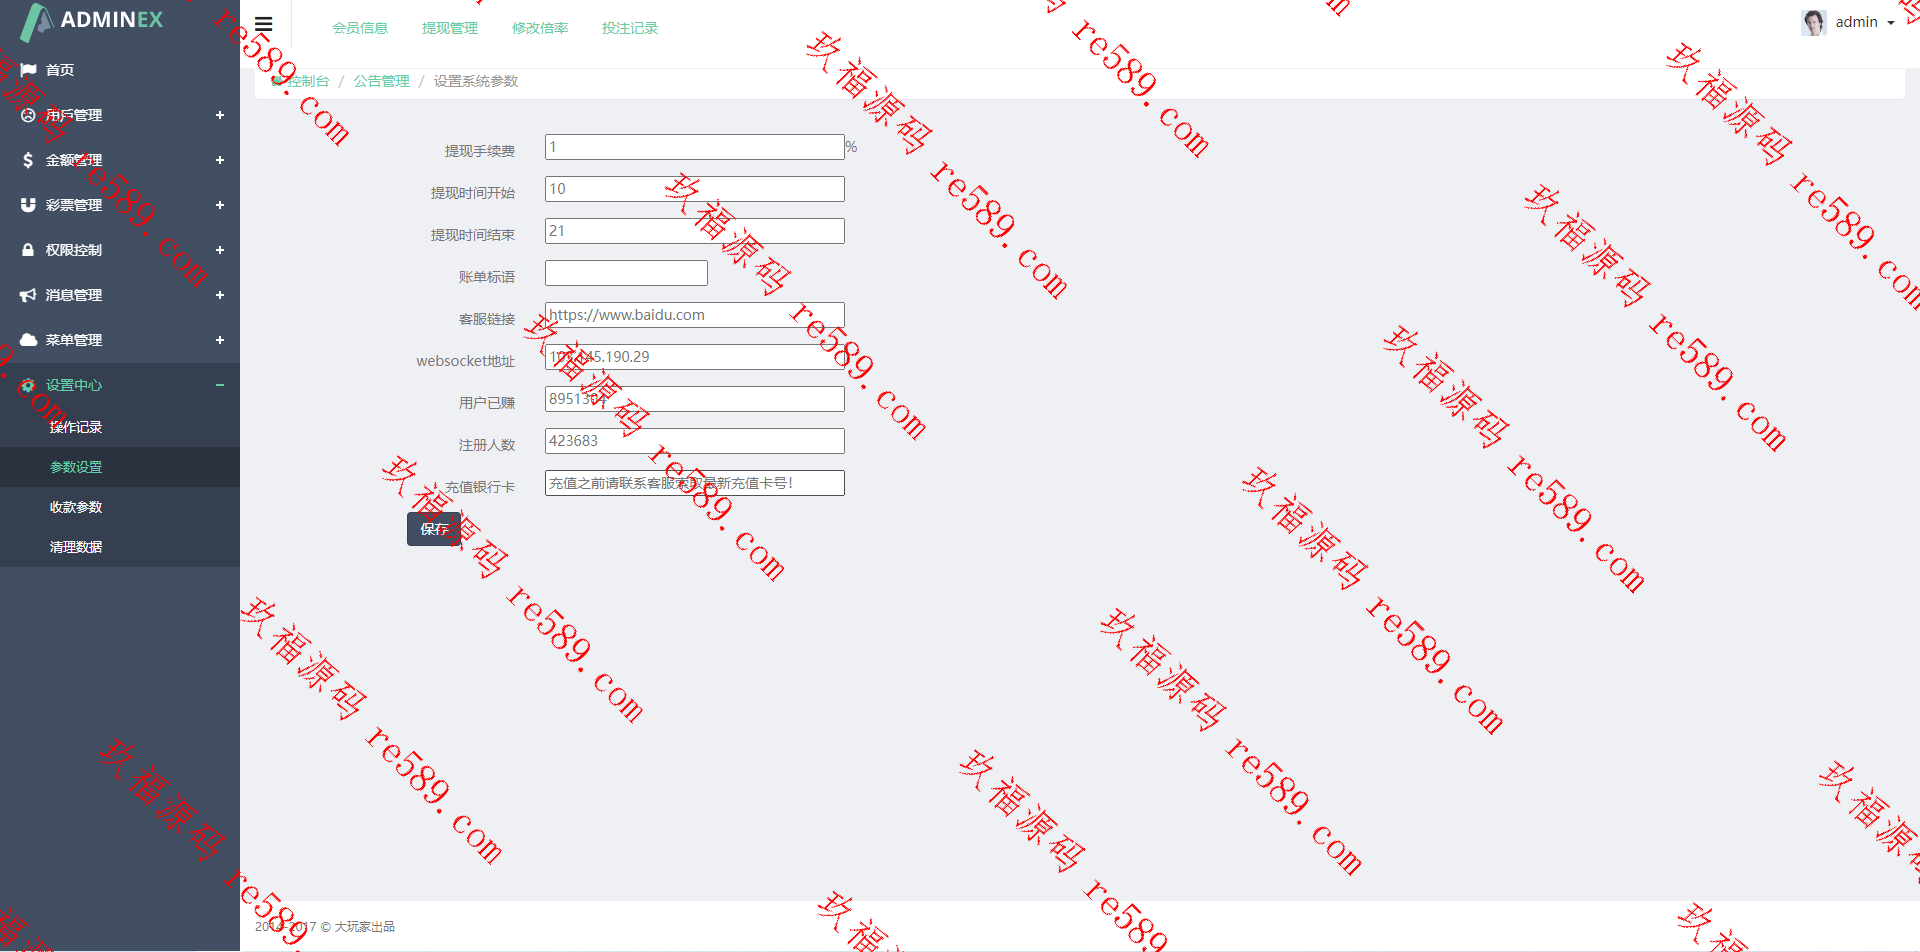Click the magnet icon for 彩票管理
1920x952 pixels.
(x=28, y=205)
